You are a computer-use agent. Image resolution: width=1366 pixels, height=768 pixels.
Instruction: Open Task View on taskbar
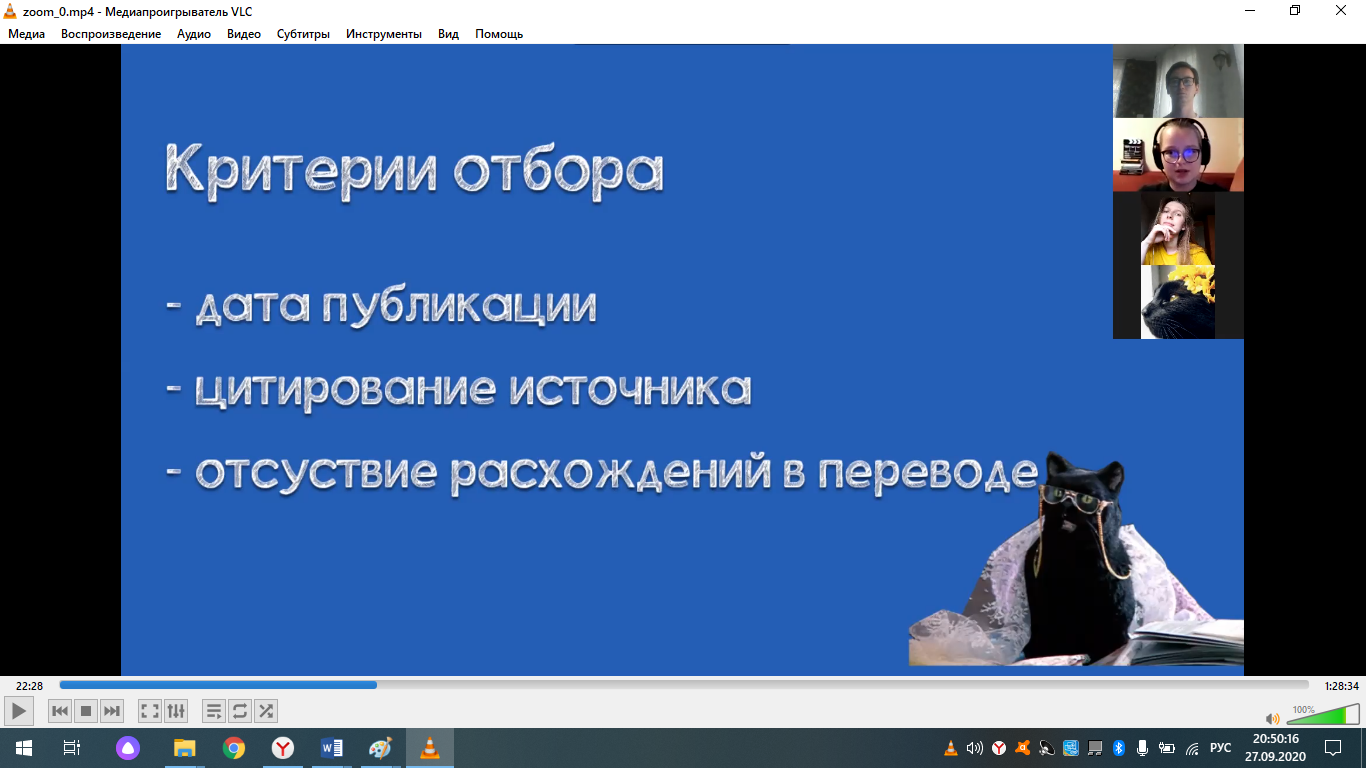point(71,748)
